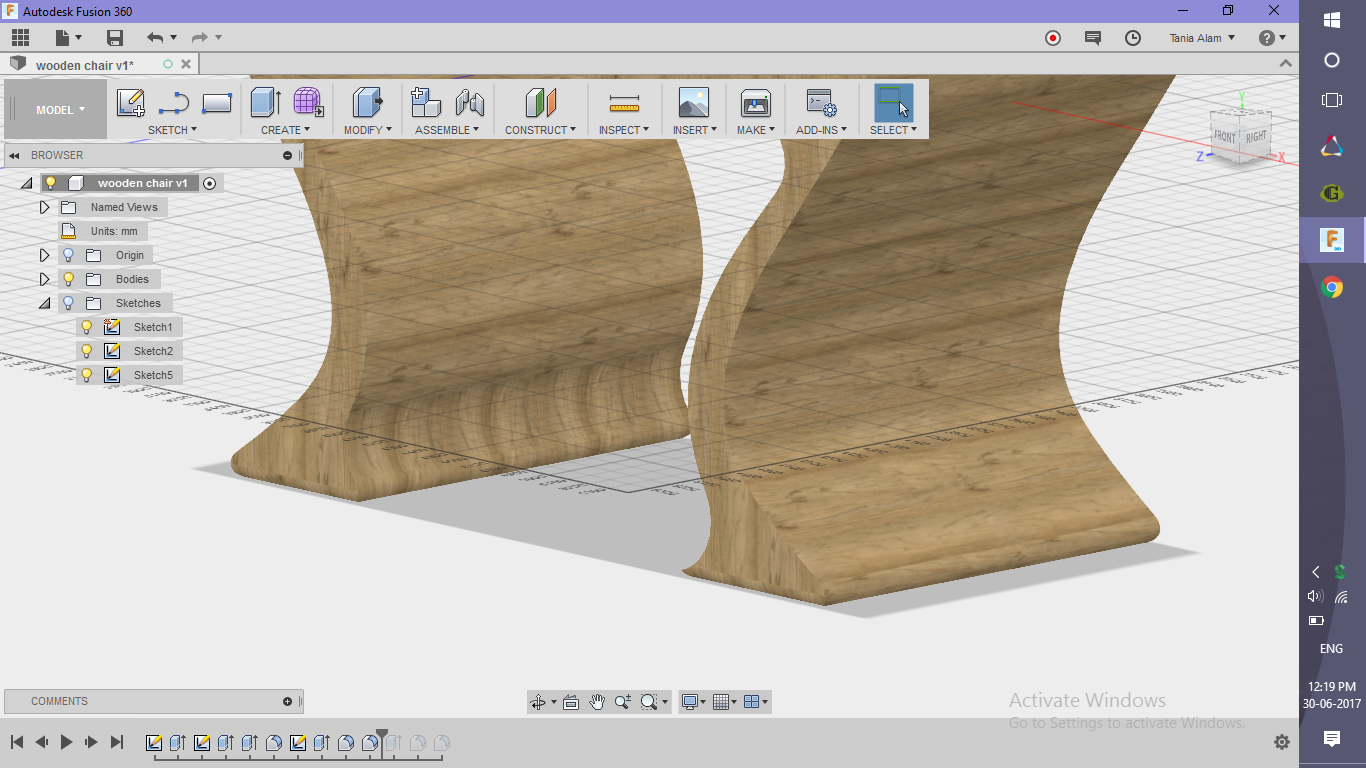1366x768 pixels.
Task: Open the CONSTRUCT menu
Action: click(540, 130)
